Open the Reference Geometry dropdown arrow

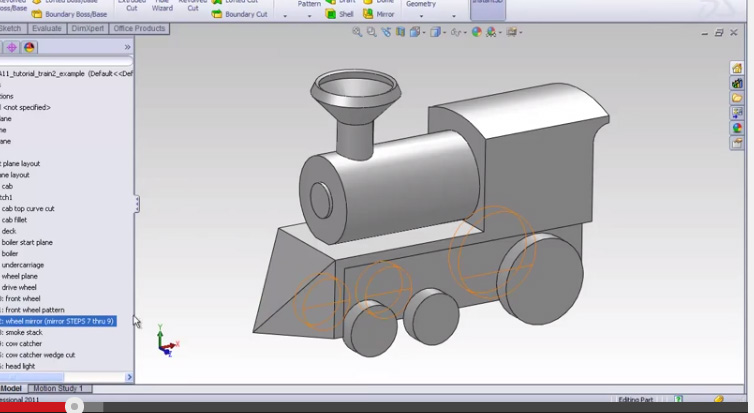422,16
